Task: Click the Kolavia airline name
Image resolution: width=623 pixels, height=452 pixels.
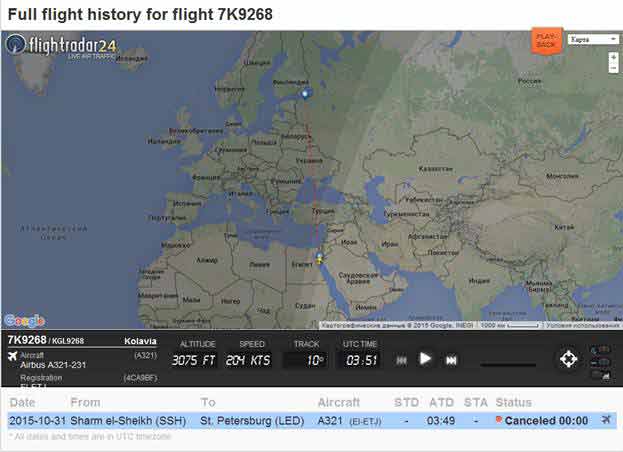Action: [x=139, y=341]
